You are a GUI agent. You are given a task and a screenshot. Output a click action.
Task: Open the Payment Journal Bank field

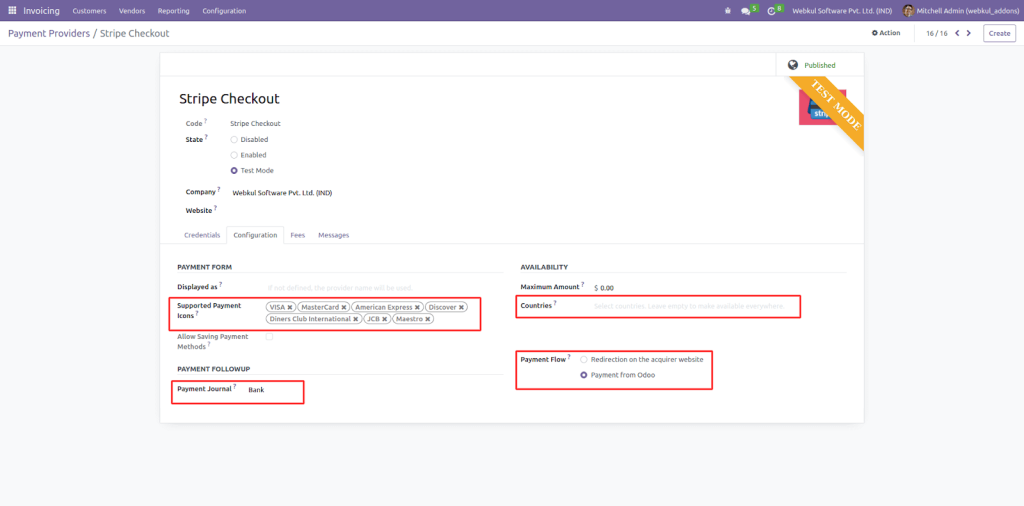click(273, 390)
